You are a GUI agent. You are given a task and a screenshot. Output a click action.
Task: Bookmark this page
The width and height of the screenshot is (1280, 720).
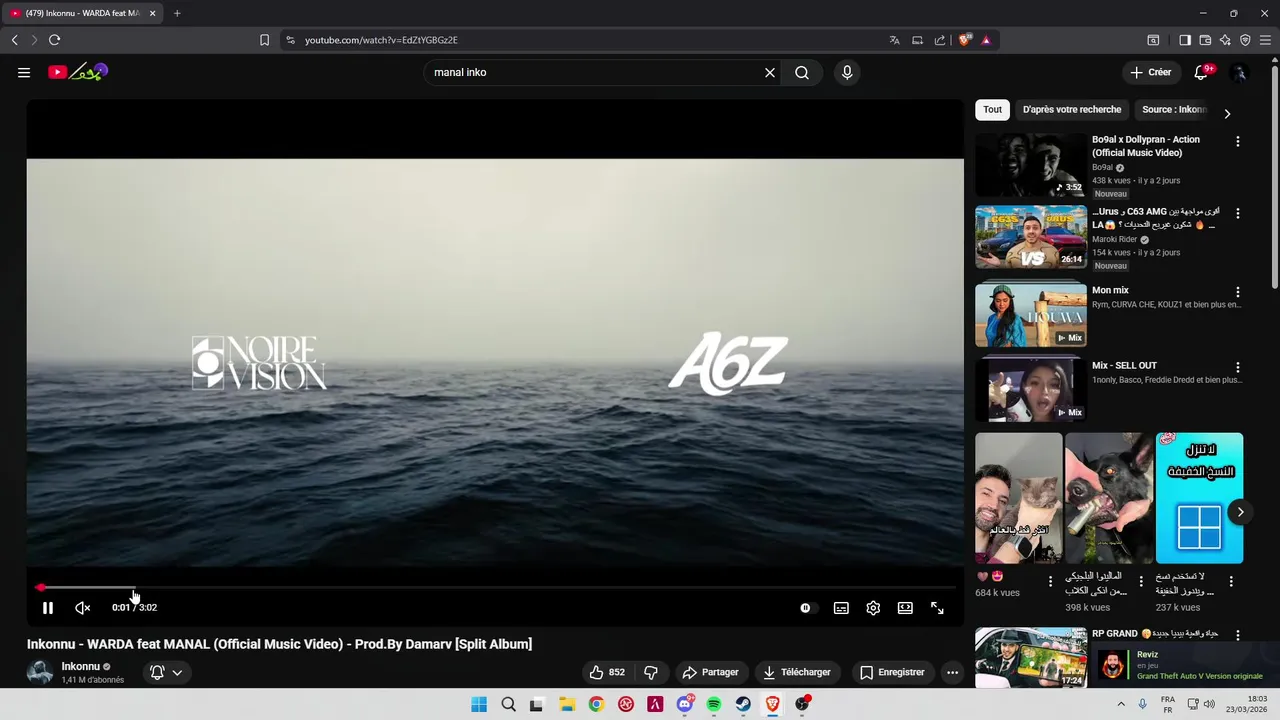[x=264, y=40]
